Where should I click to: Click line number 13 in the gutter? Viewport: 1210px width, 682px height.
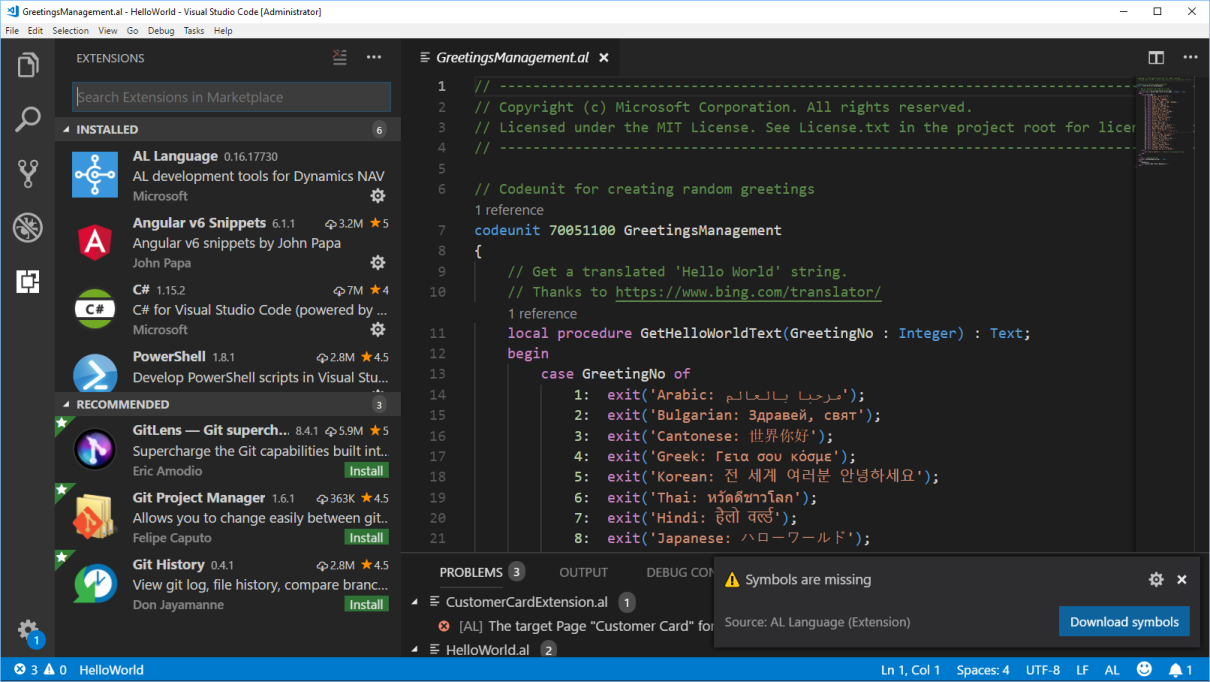click(437, 374)
